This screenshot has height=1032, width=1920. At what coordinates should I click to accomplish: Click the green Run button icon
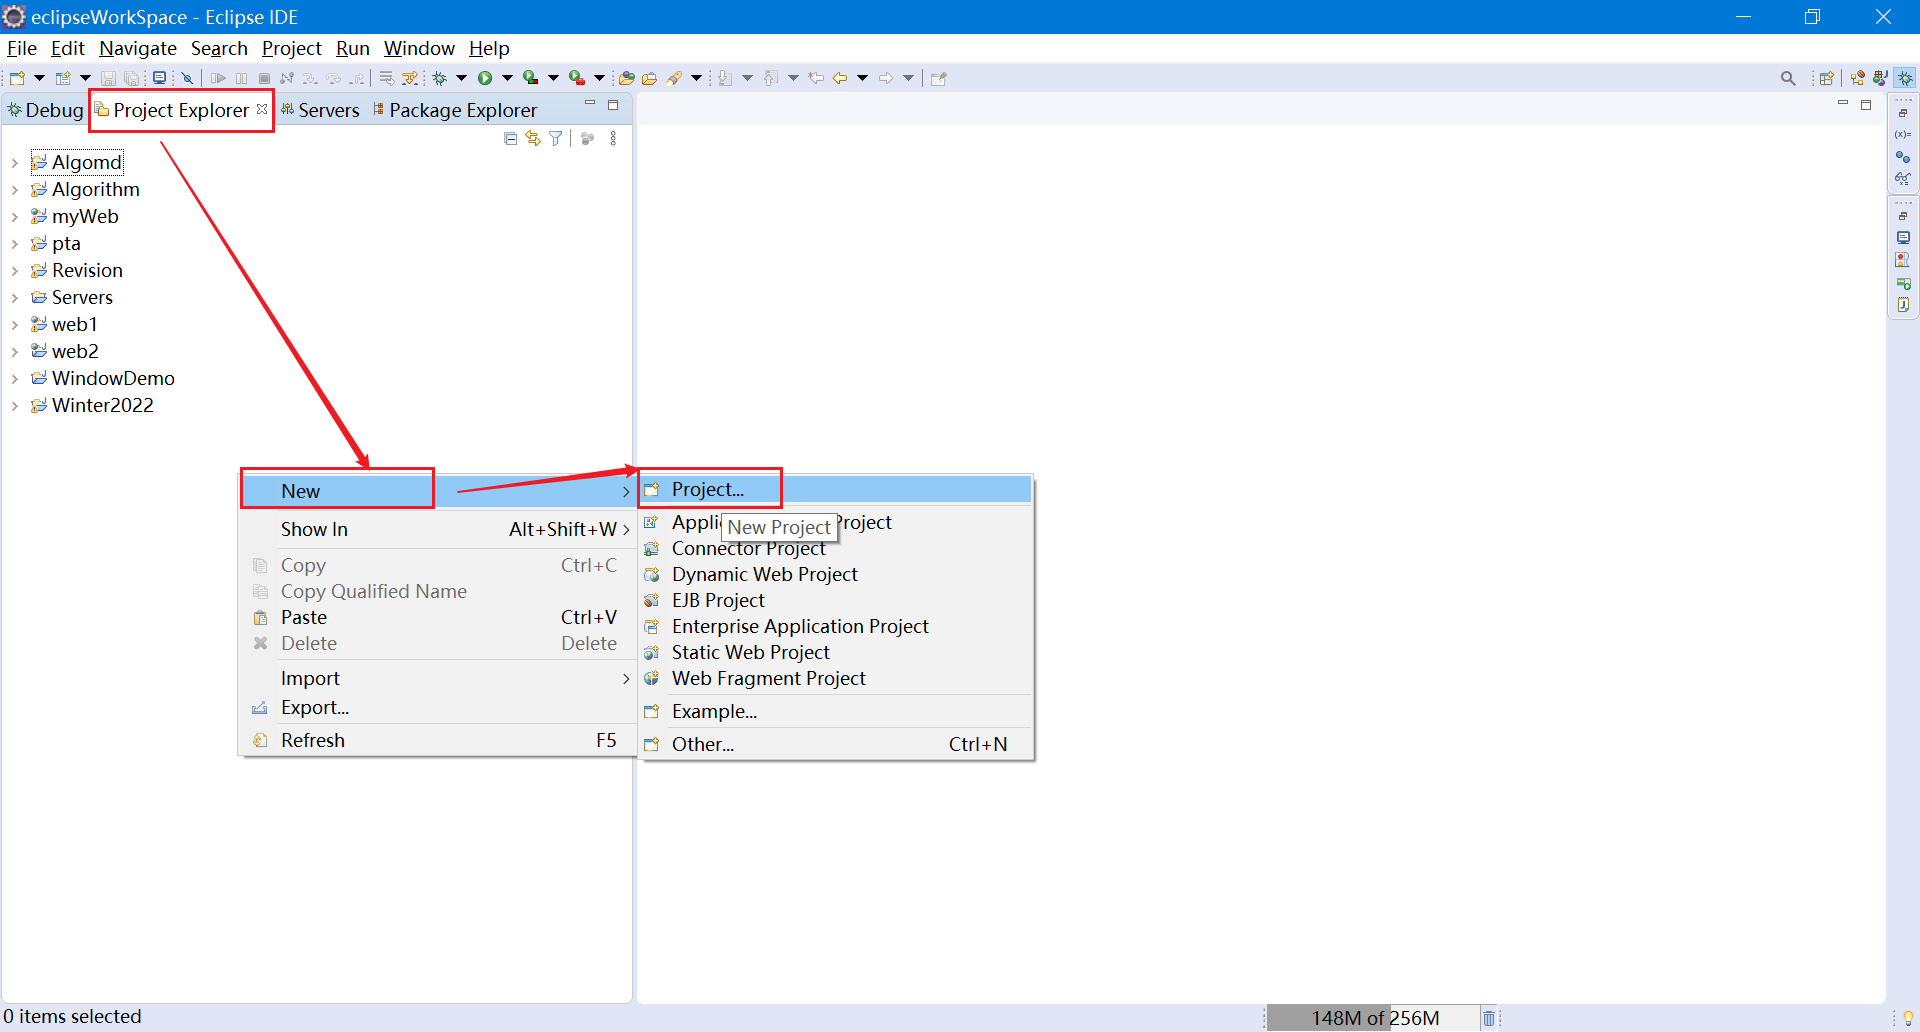click(x=485, y=78)
